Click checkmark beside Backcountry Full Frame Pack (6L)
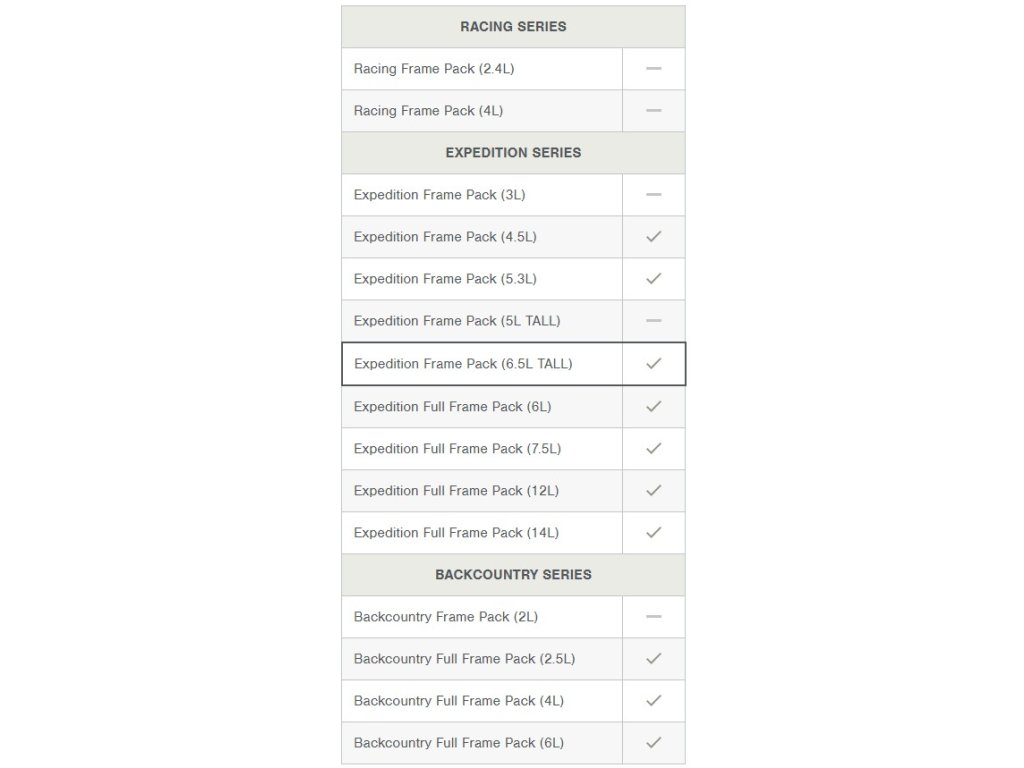 (x=654, y=743)
